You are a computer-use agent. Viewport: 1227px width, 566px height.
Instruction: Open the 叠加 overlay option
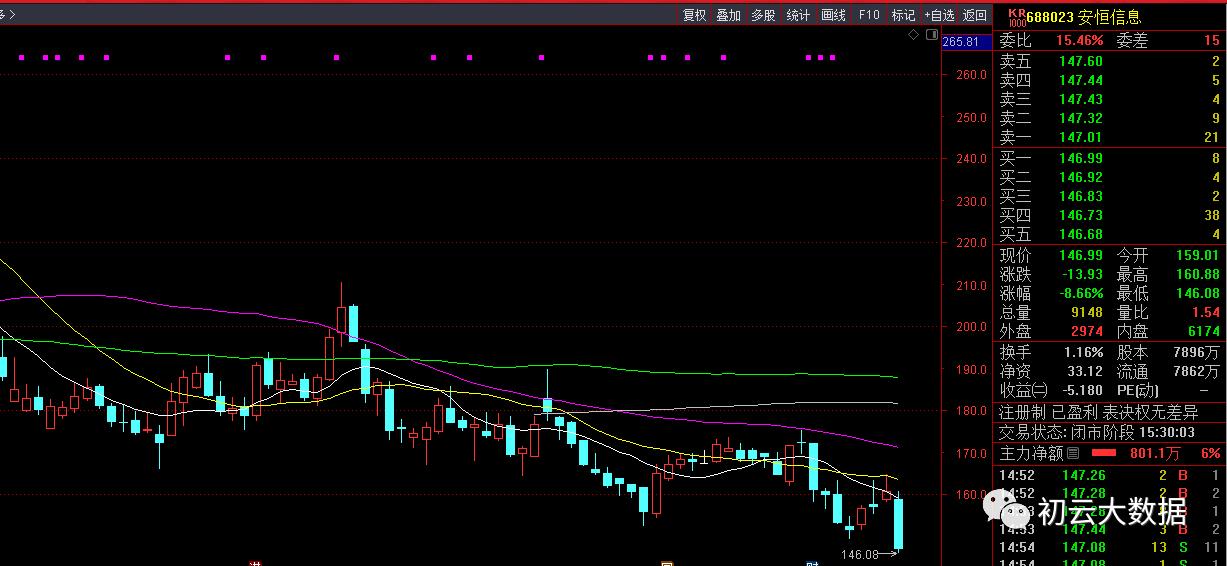pos(728,15)
